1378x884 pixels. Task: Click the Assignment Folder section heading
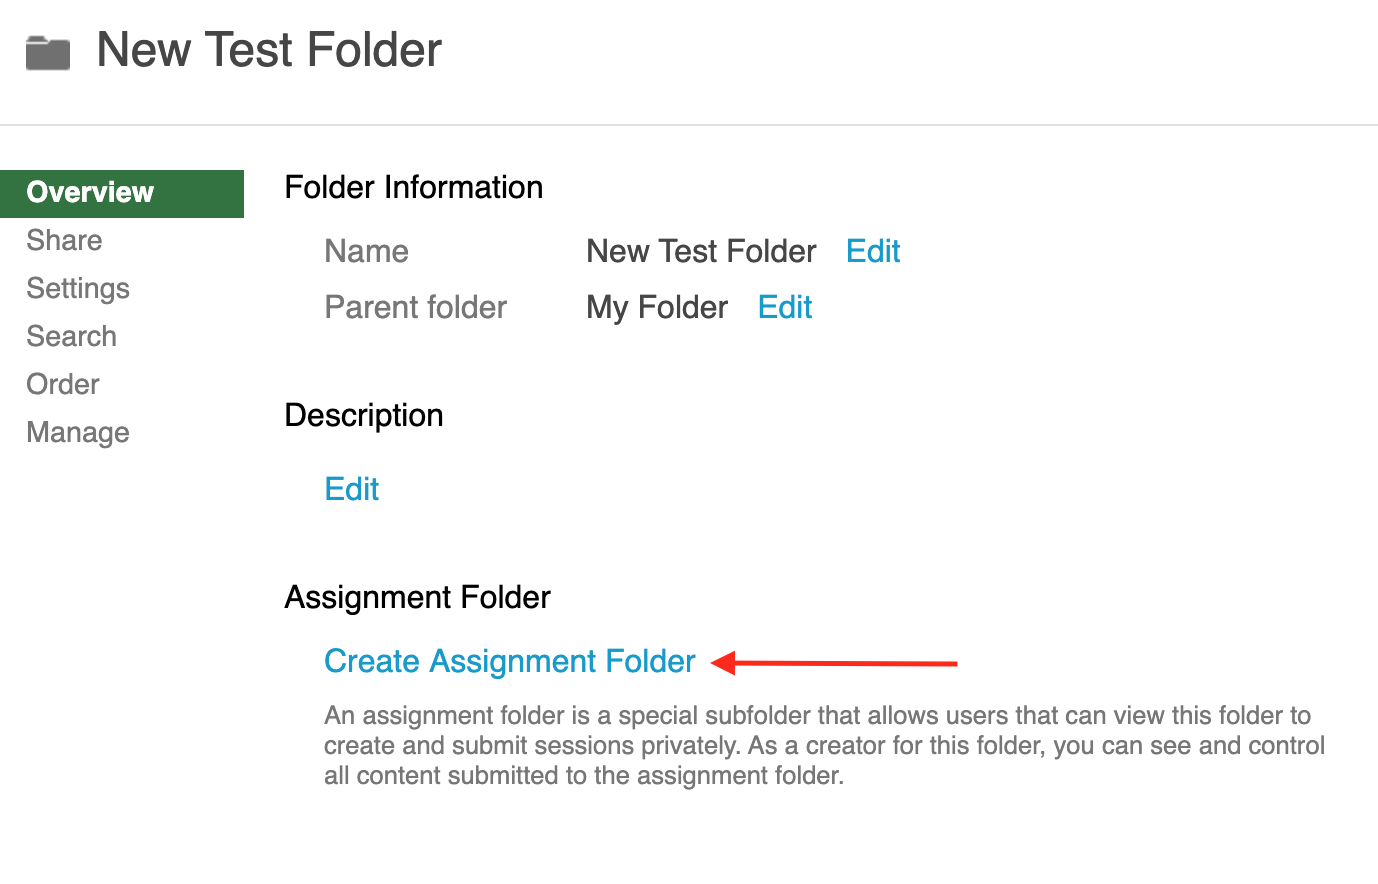tap(418, 597)
